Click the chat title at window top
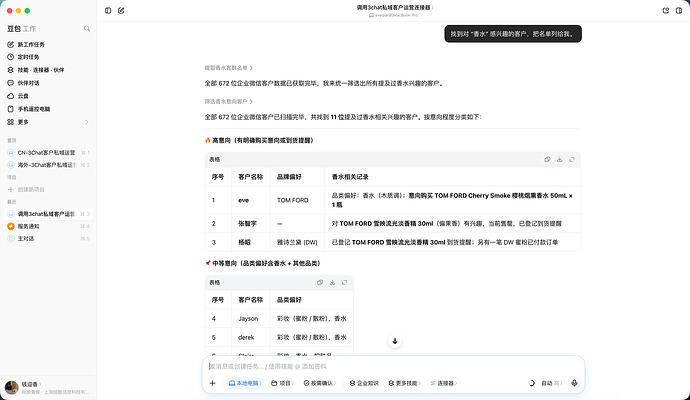 pyautogui.click(x=394, y=7)
